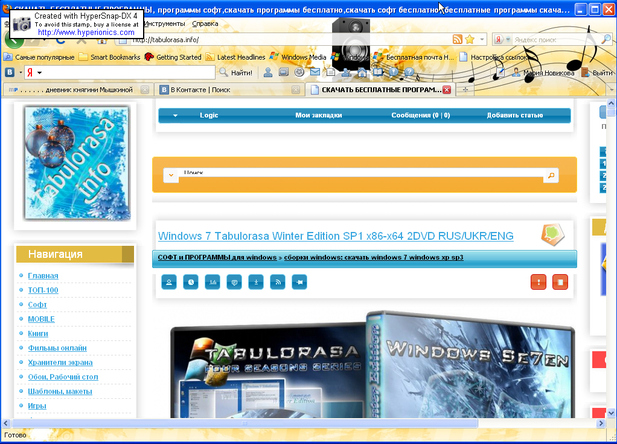Go to 'Главная' in the navigation

pyautogui.click(x=43, y=276)
